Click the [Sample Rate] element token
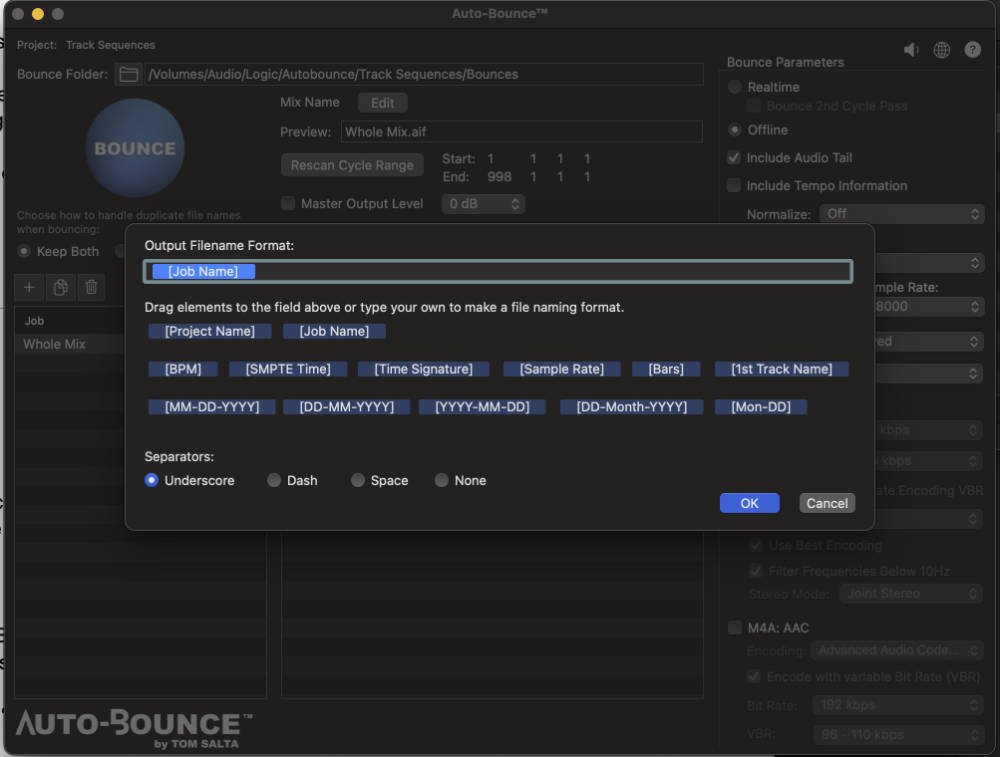Image resolution: width=1000 pixels, height=757 pixels. (562, 369)
